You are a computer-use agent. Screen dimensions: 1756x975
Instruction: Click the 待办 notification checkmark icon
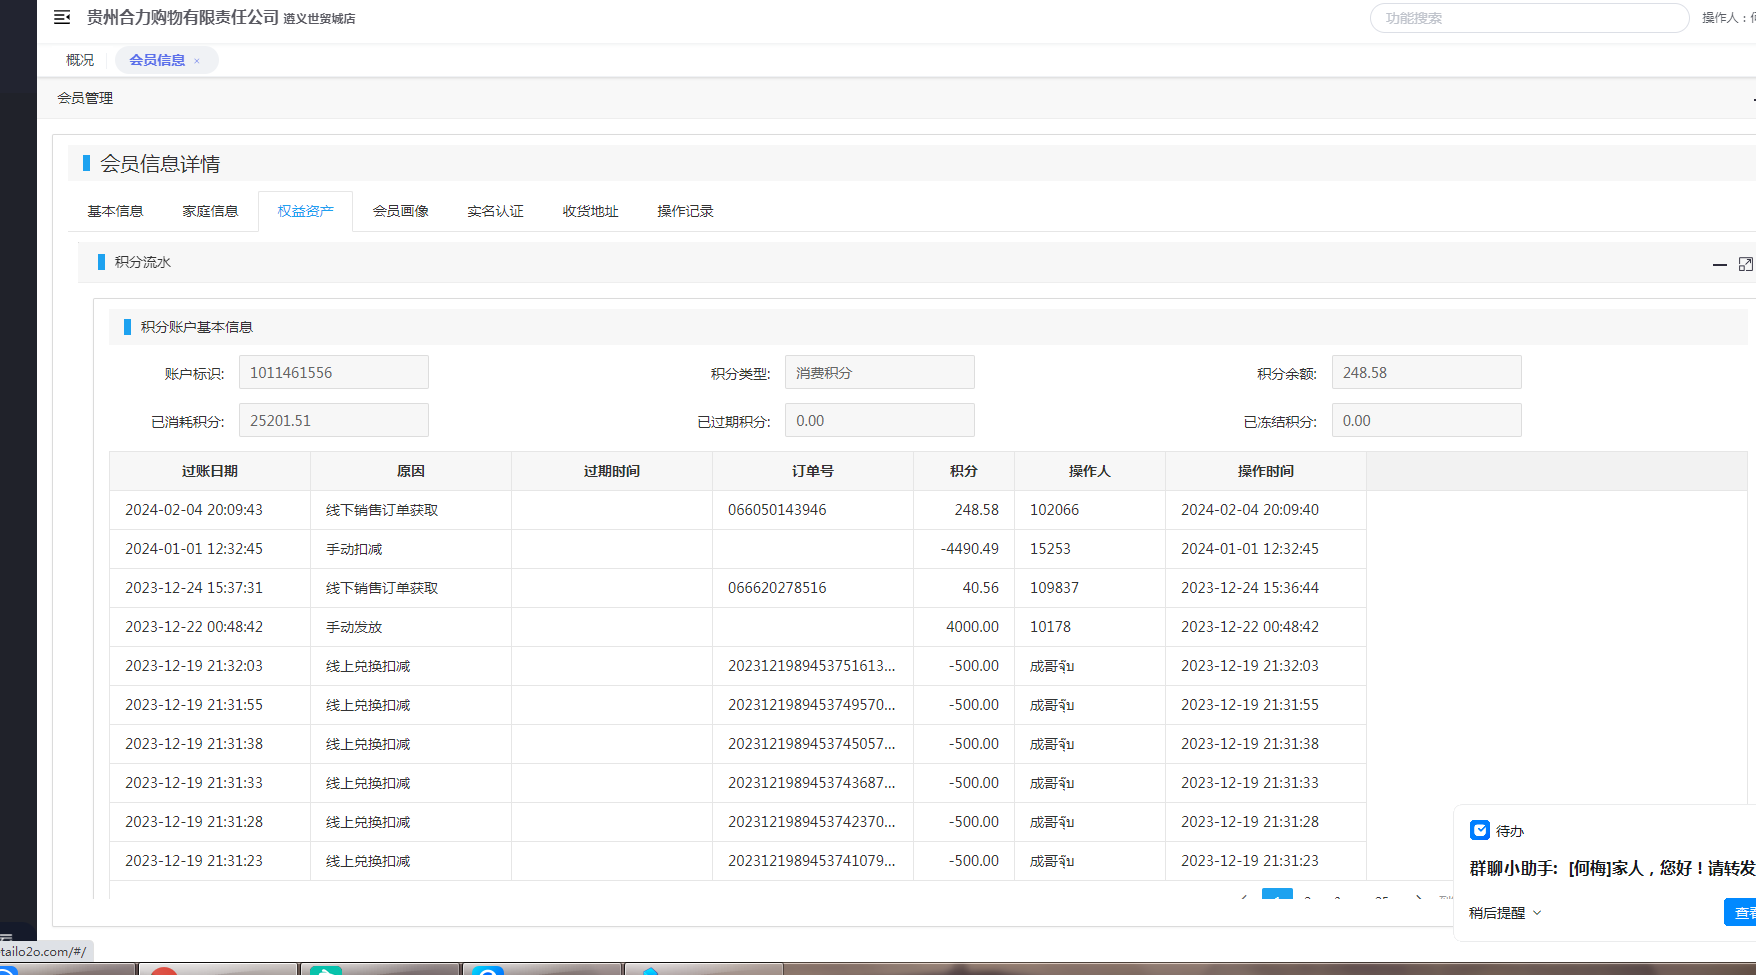point(1480,830)
